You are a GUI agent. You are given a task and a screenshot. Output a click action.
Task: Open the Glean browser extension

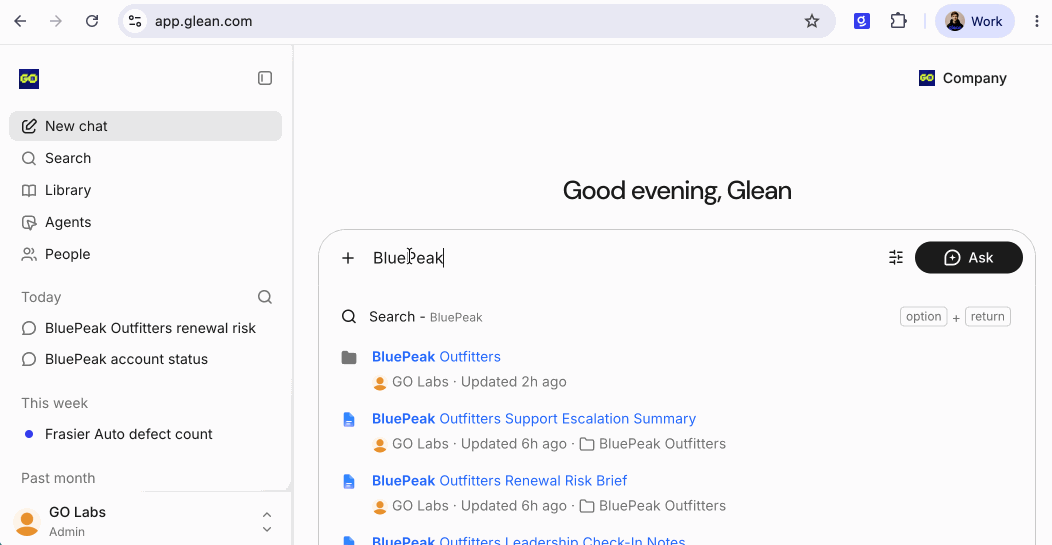[x=861, y=21]
